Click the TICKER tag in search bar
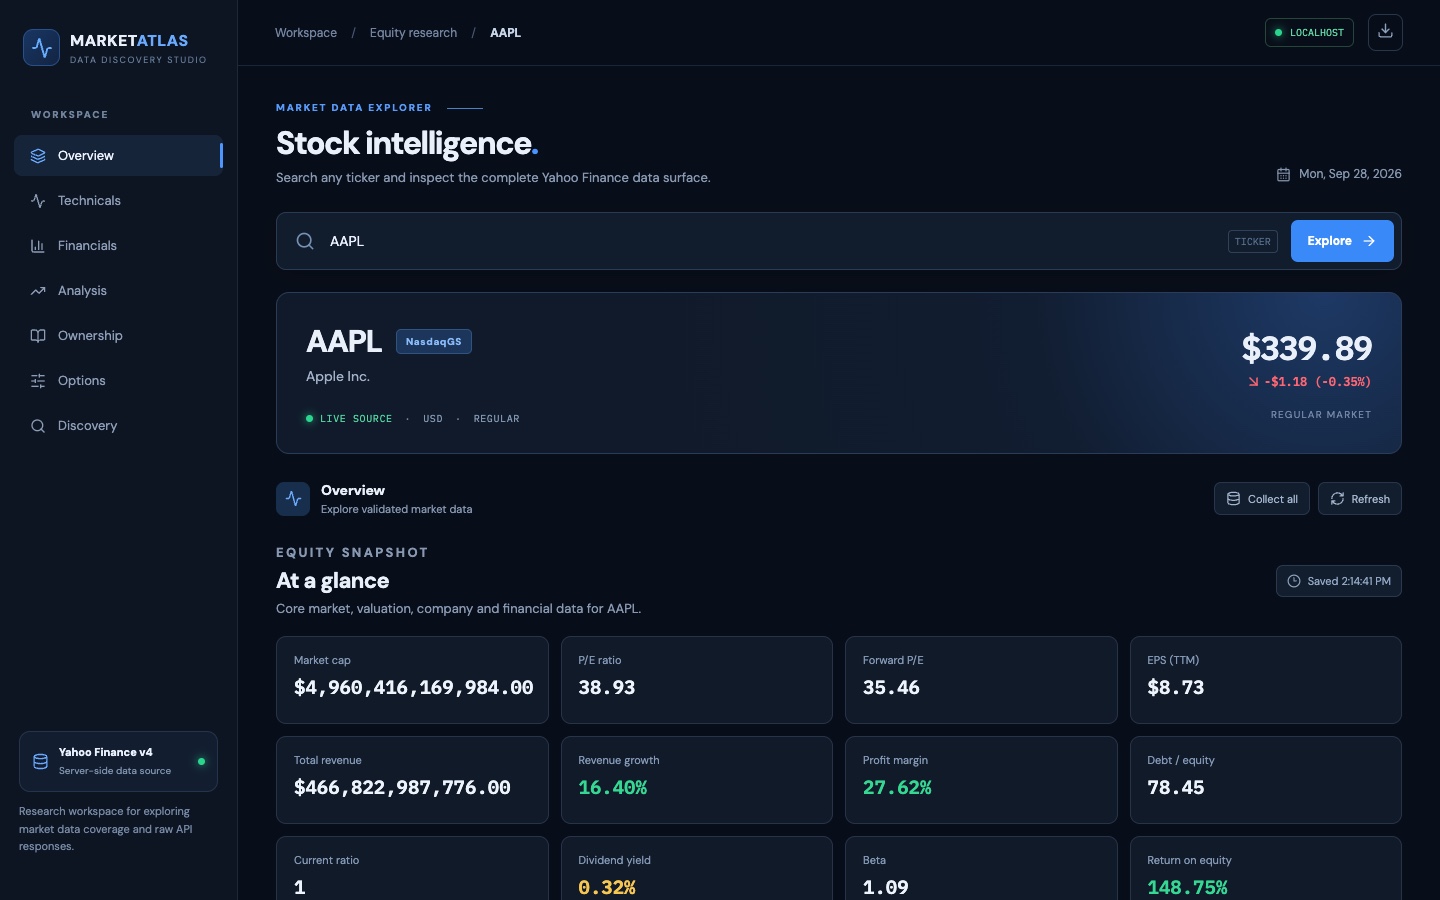This screenshot has height=900, width=1440. [x=1253, y=242]
